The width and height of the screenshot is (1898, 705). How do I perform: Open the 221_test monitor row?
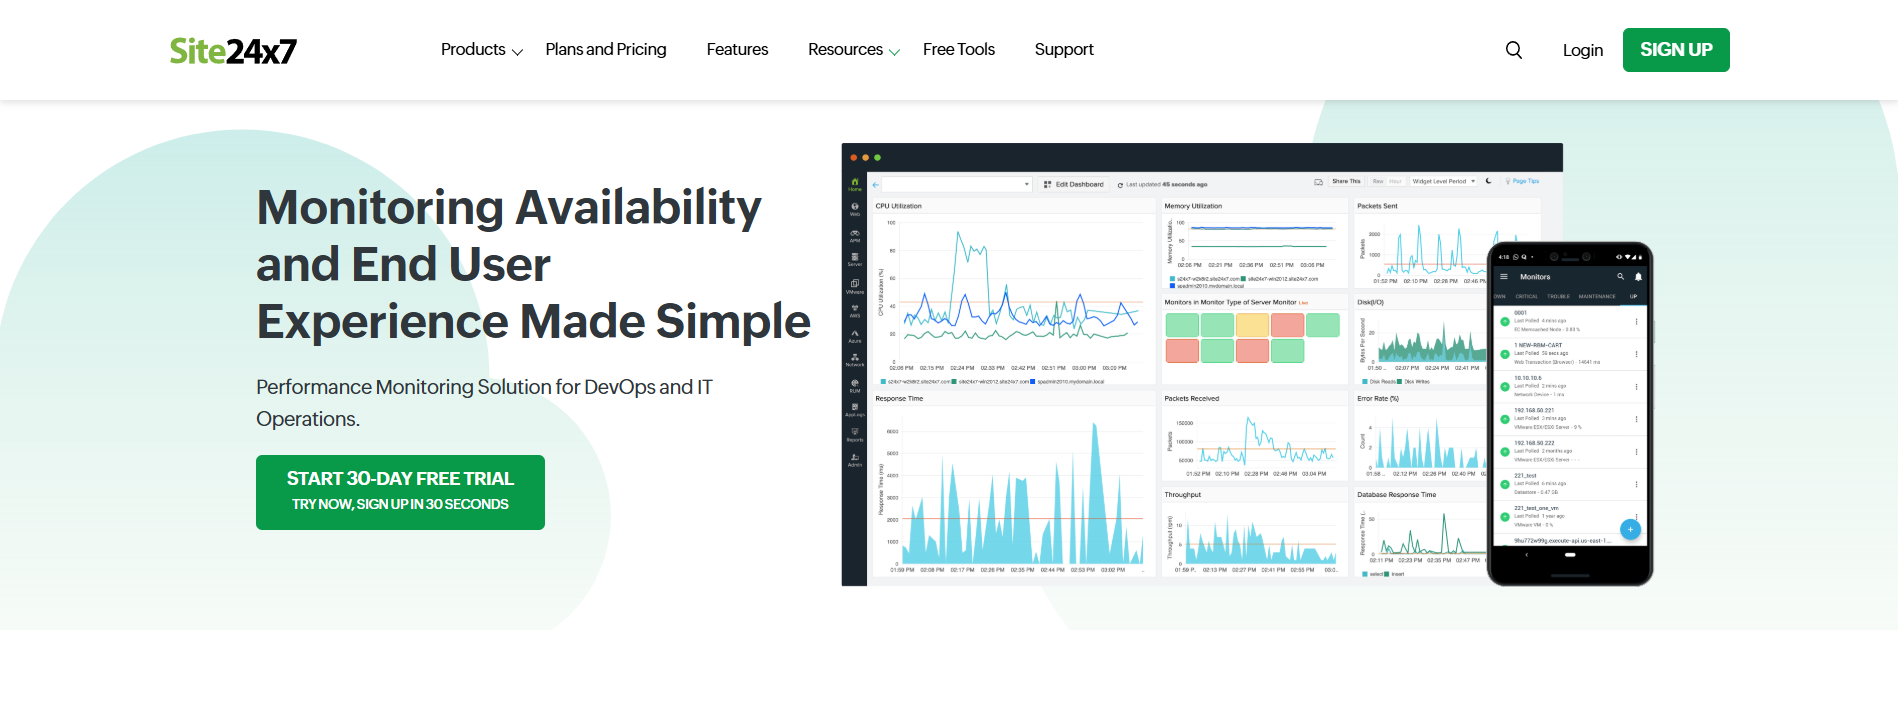coord(1569,484)
